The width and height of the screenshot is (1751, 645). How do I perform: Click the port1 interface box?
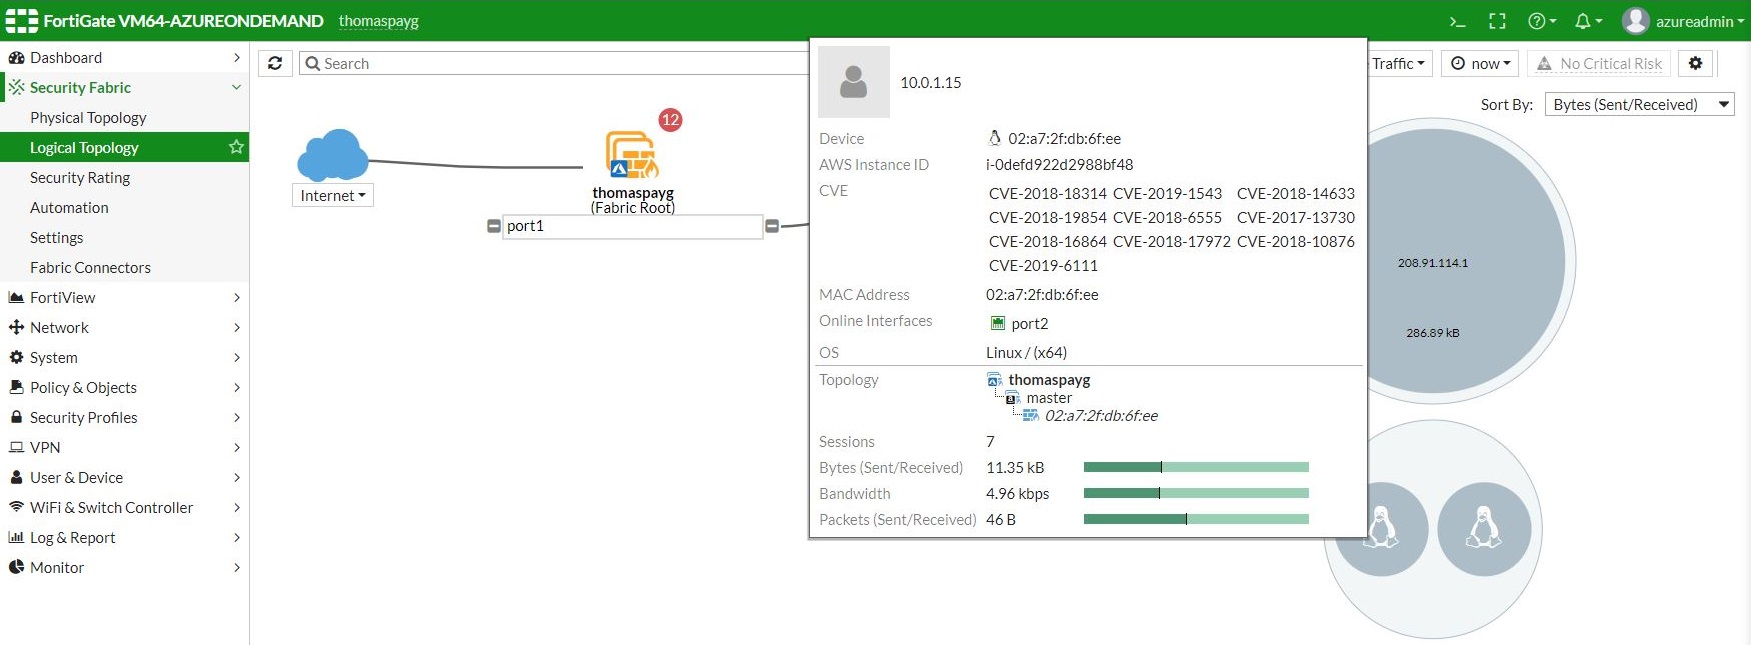click(632, 226)
